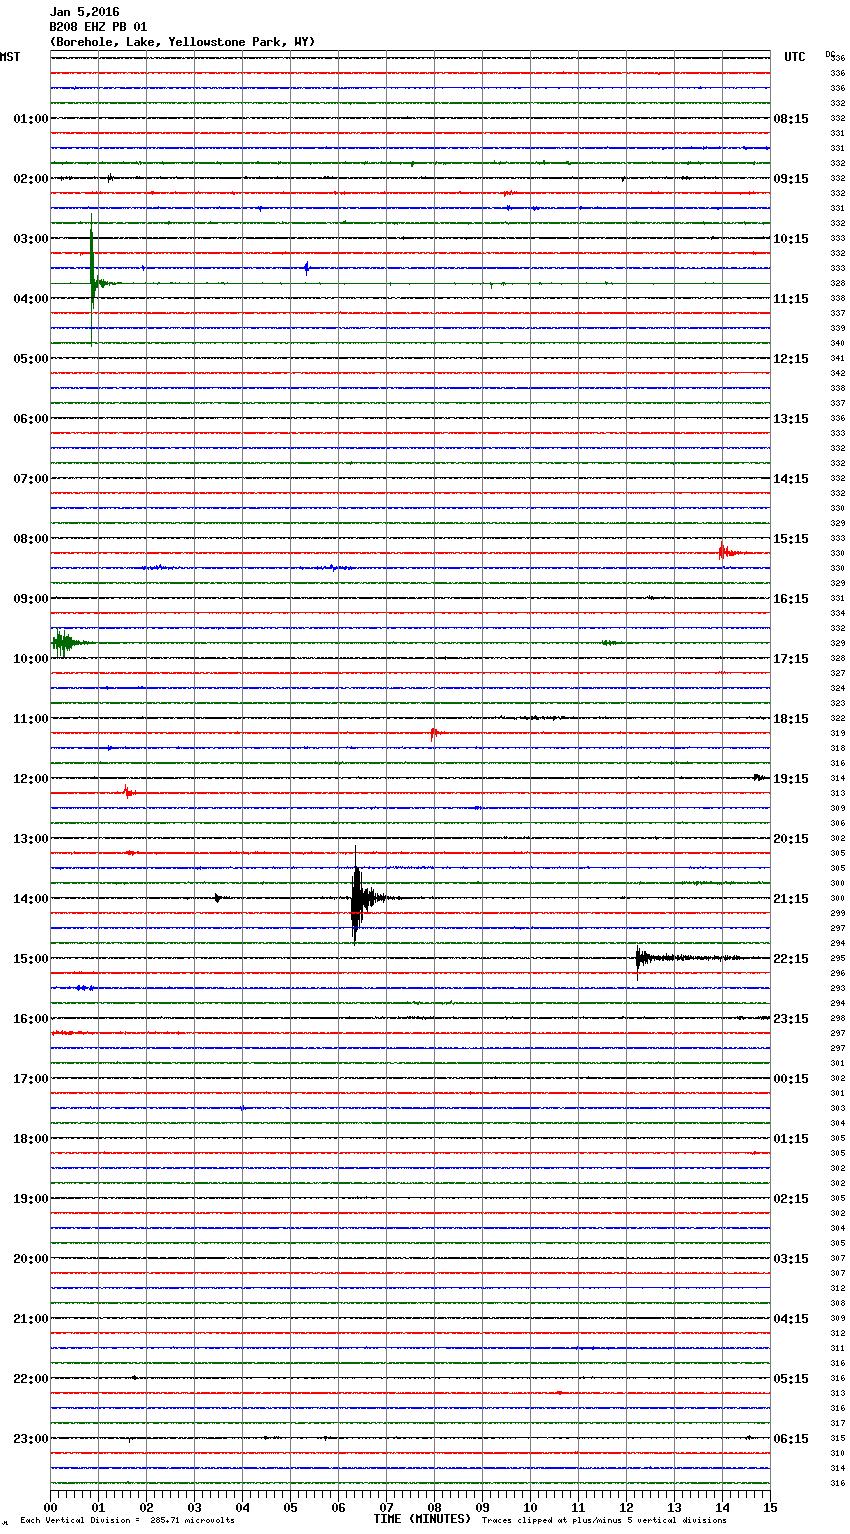Click the 11:15 UTC time label
850x1534 pixels.
[791, 299]
